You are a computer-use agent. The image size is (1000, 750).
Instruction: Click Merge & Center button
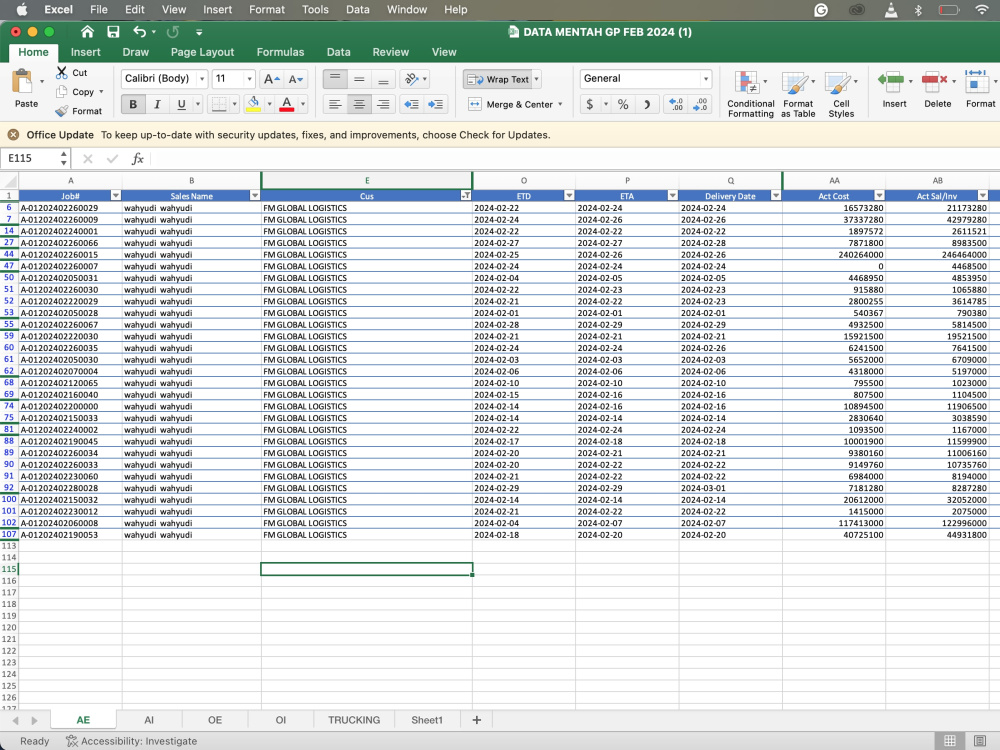coord(511,104)
